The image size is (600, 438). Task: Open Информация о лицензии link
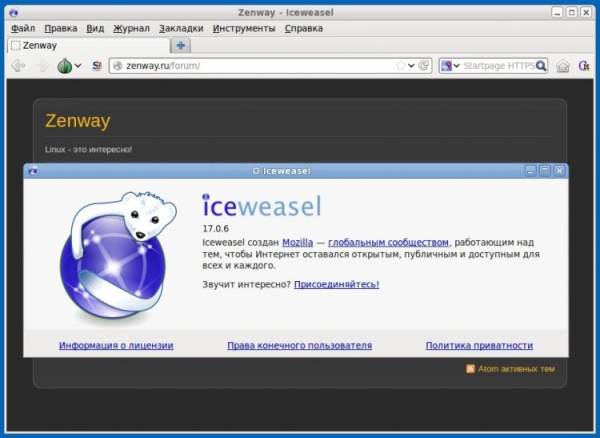click(115, 345)
